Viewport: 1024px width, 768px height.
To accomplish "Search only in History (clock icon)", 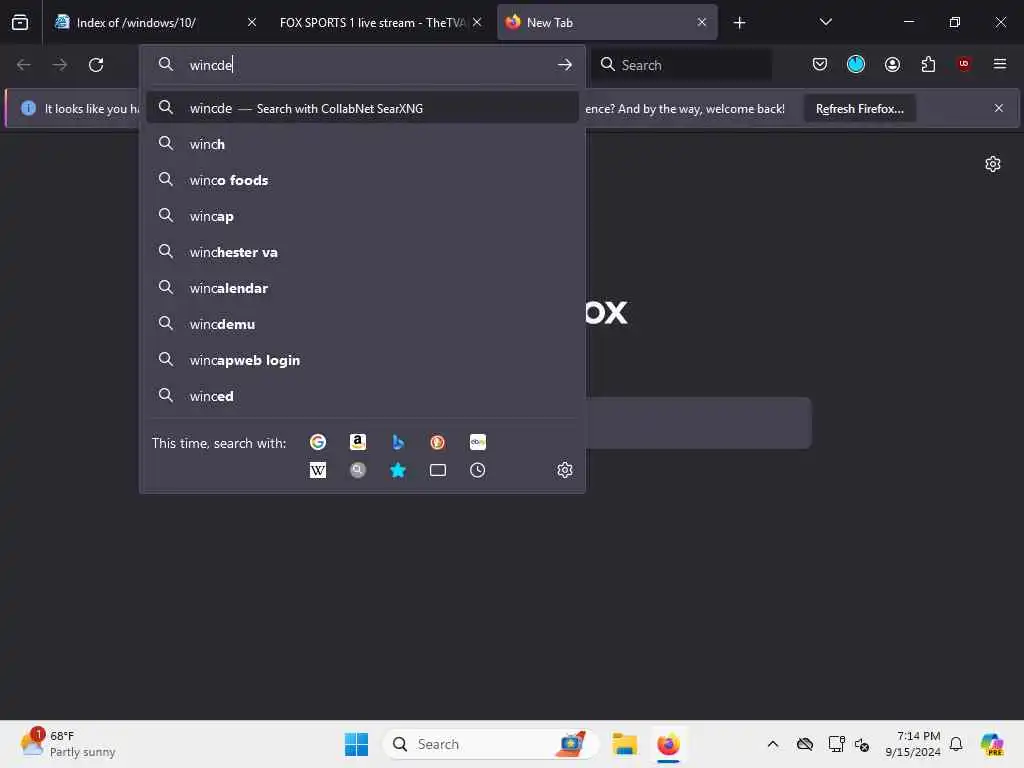I will [x=477, y=470].
